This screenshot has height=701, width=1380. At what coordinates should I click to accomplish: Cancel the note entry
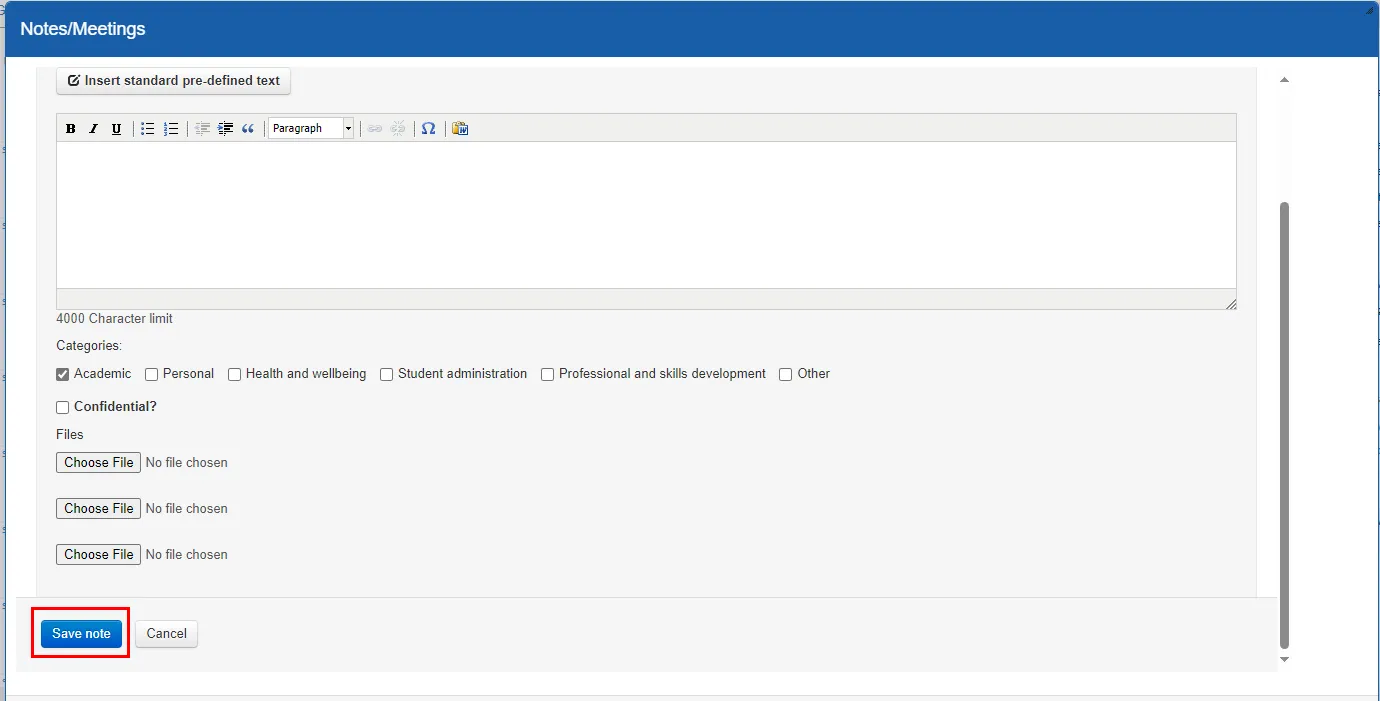pyautogui.click(x=166, y=633)
